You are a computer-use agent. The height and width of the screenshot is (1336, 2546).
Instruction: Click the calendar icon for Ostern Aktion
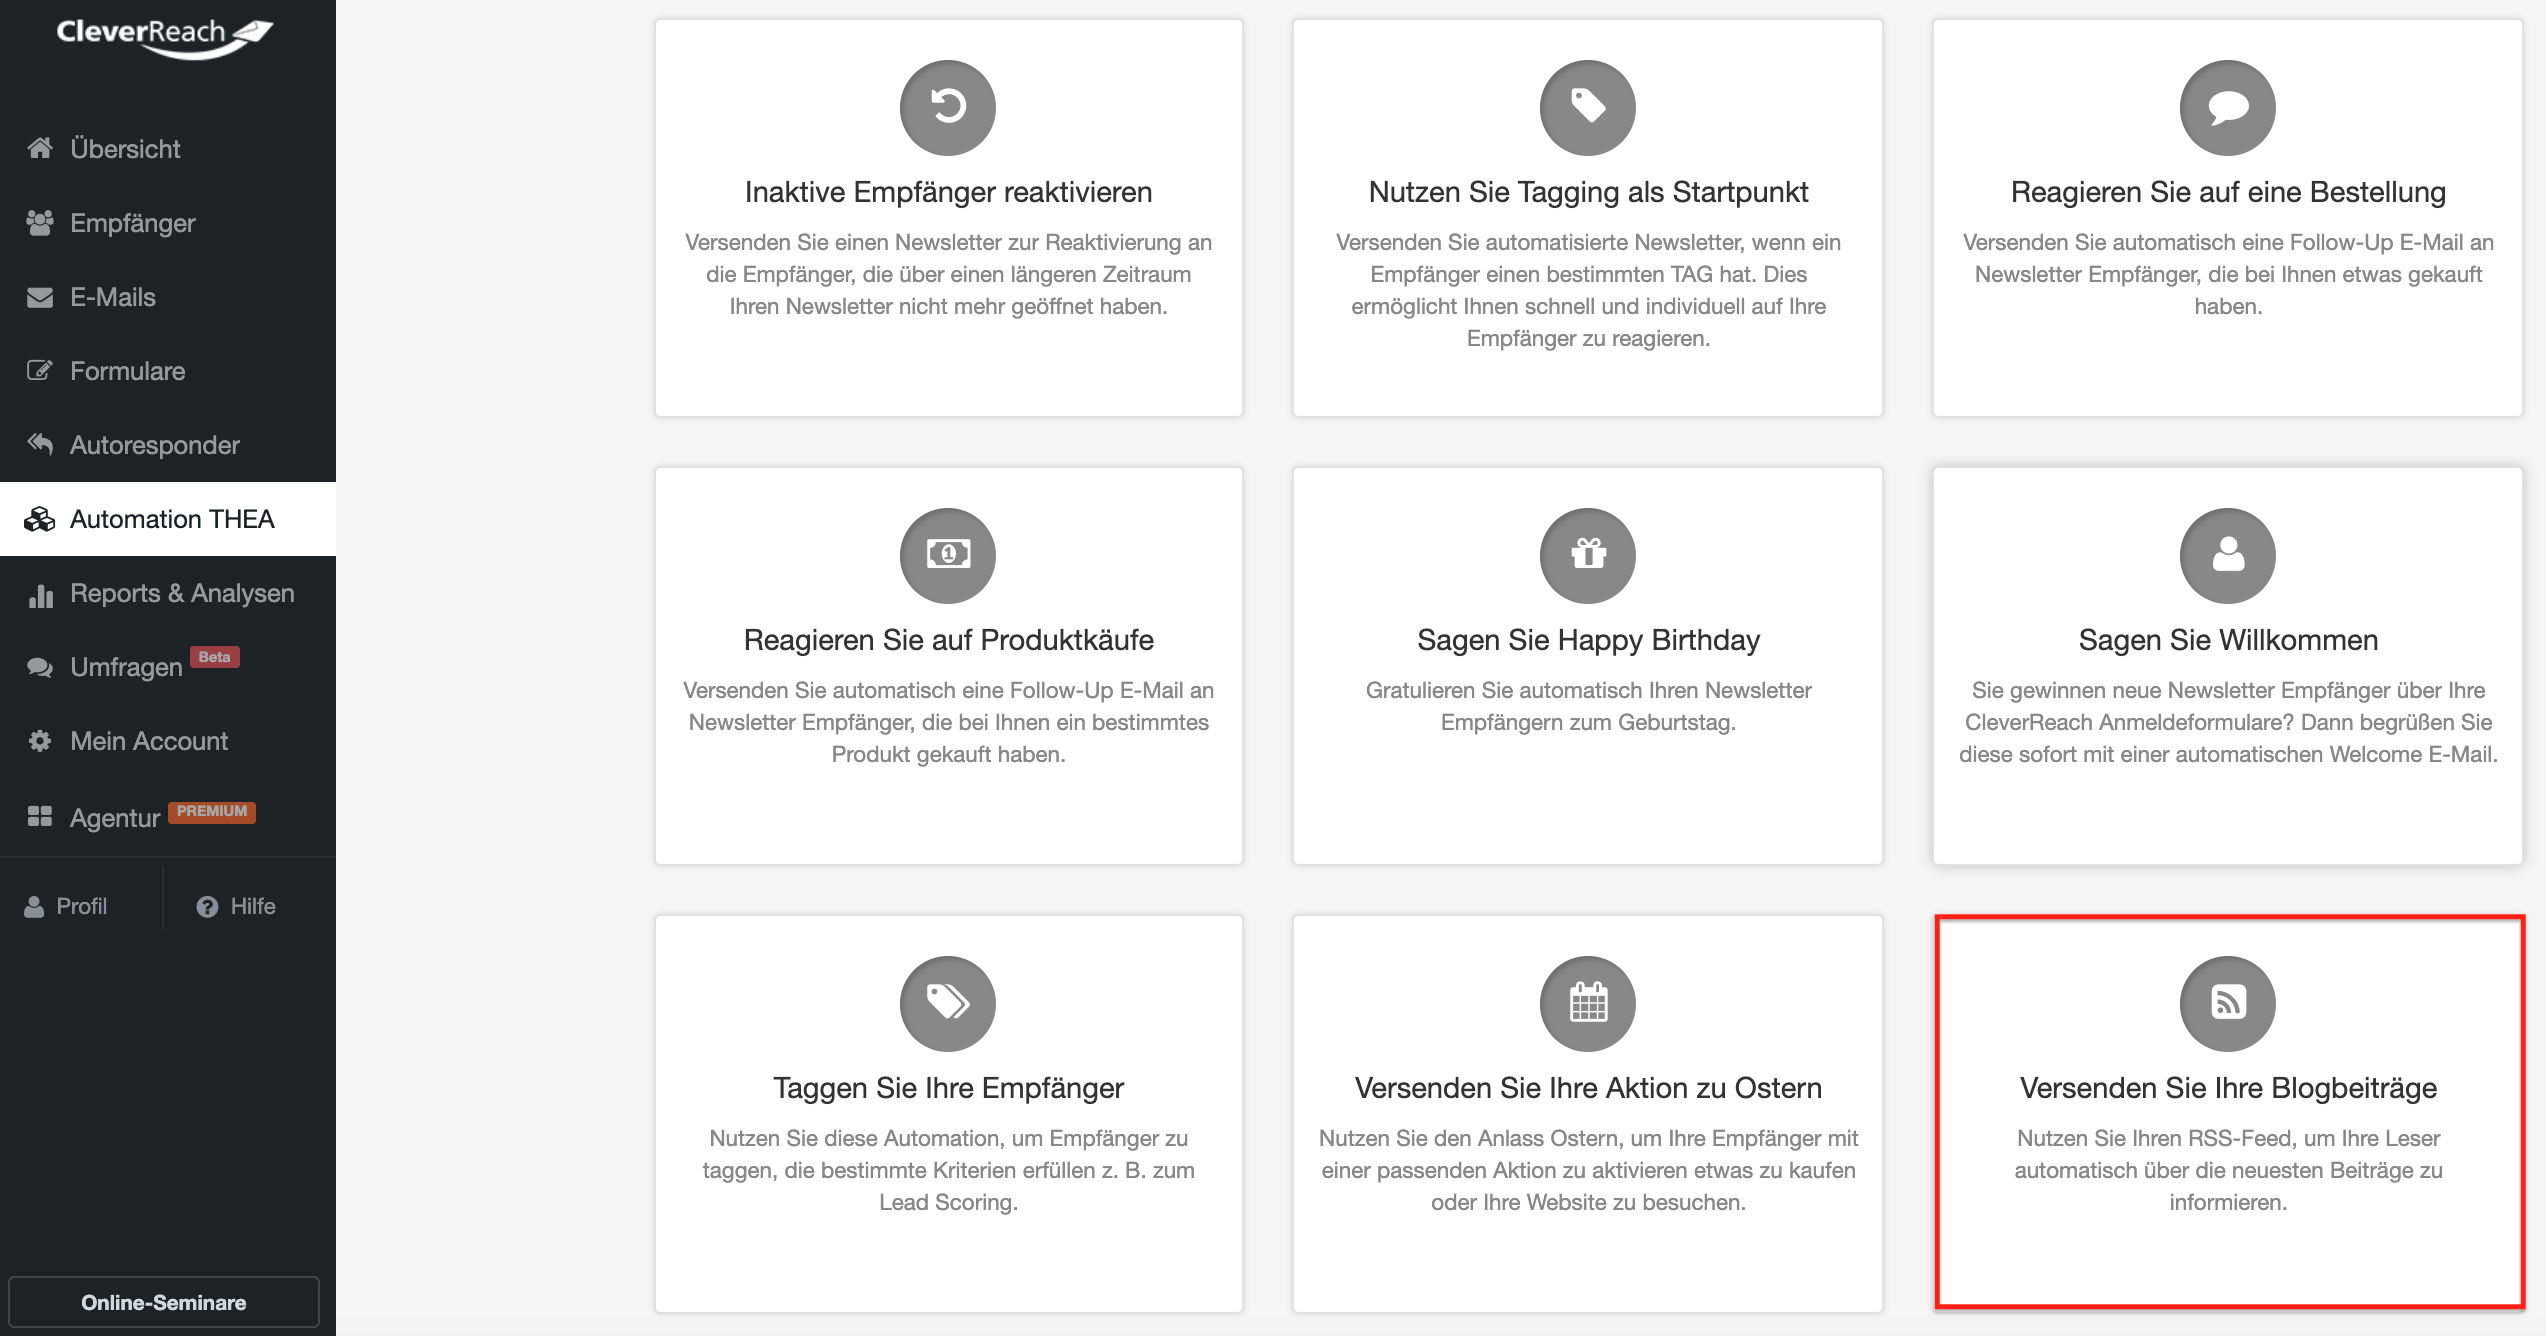click(x=1587, y=1003)
